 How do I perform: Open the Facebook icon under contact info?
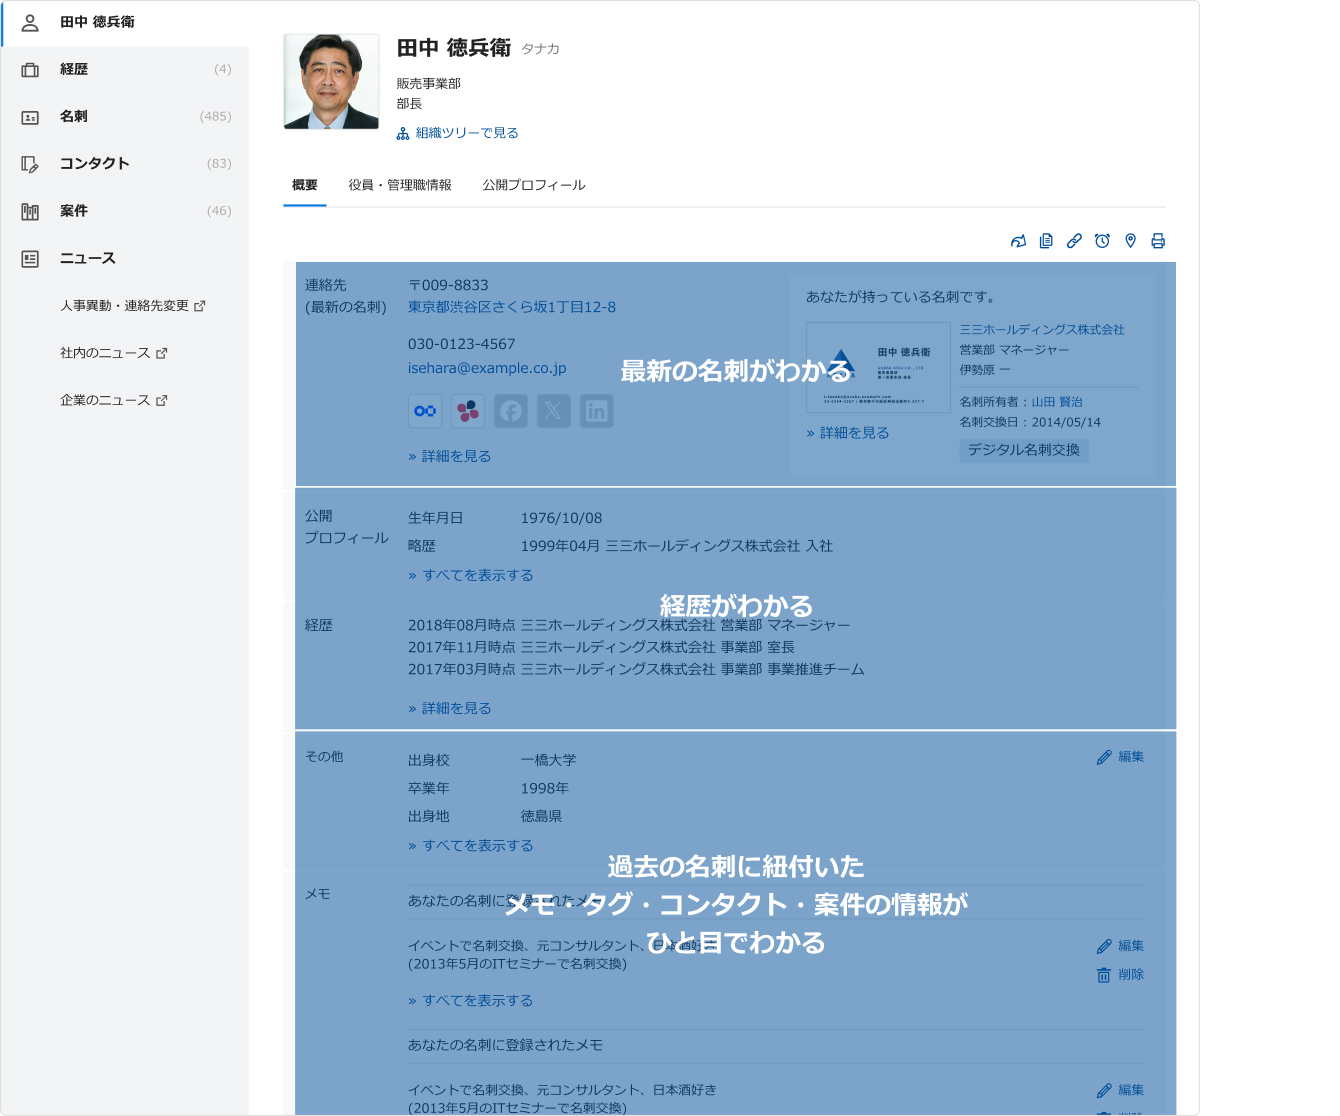click(x=511, y=411)
